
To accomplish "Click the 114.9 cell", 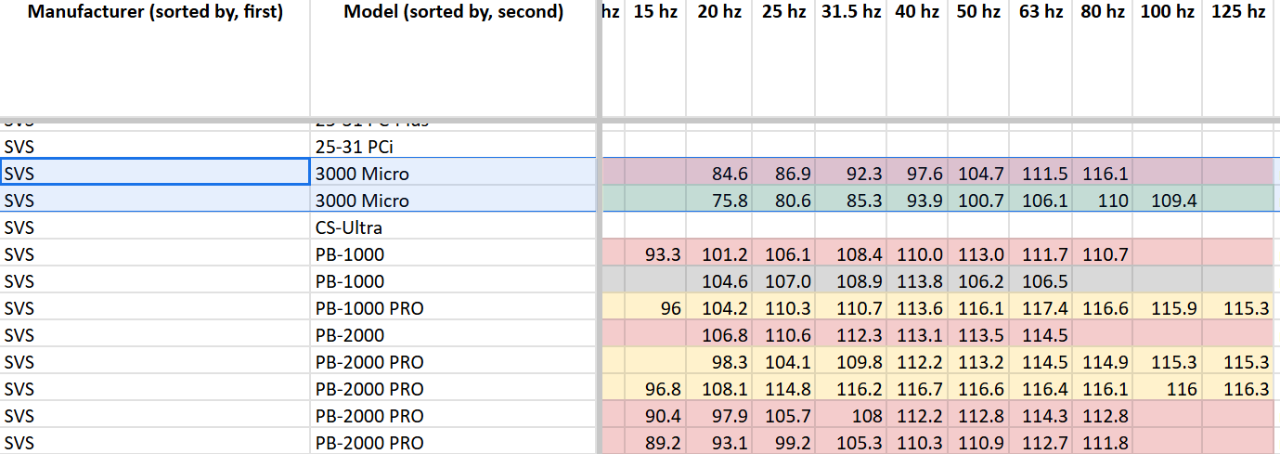I will pos(1103,362).
